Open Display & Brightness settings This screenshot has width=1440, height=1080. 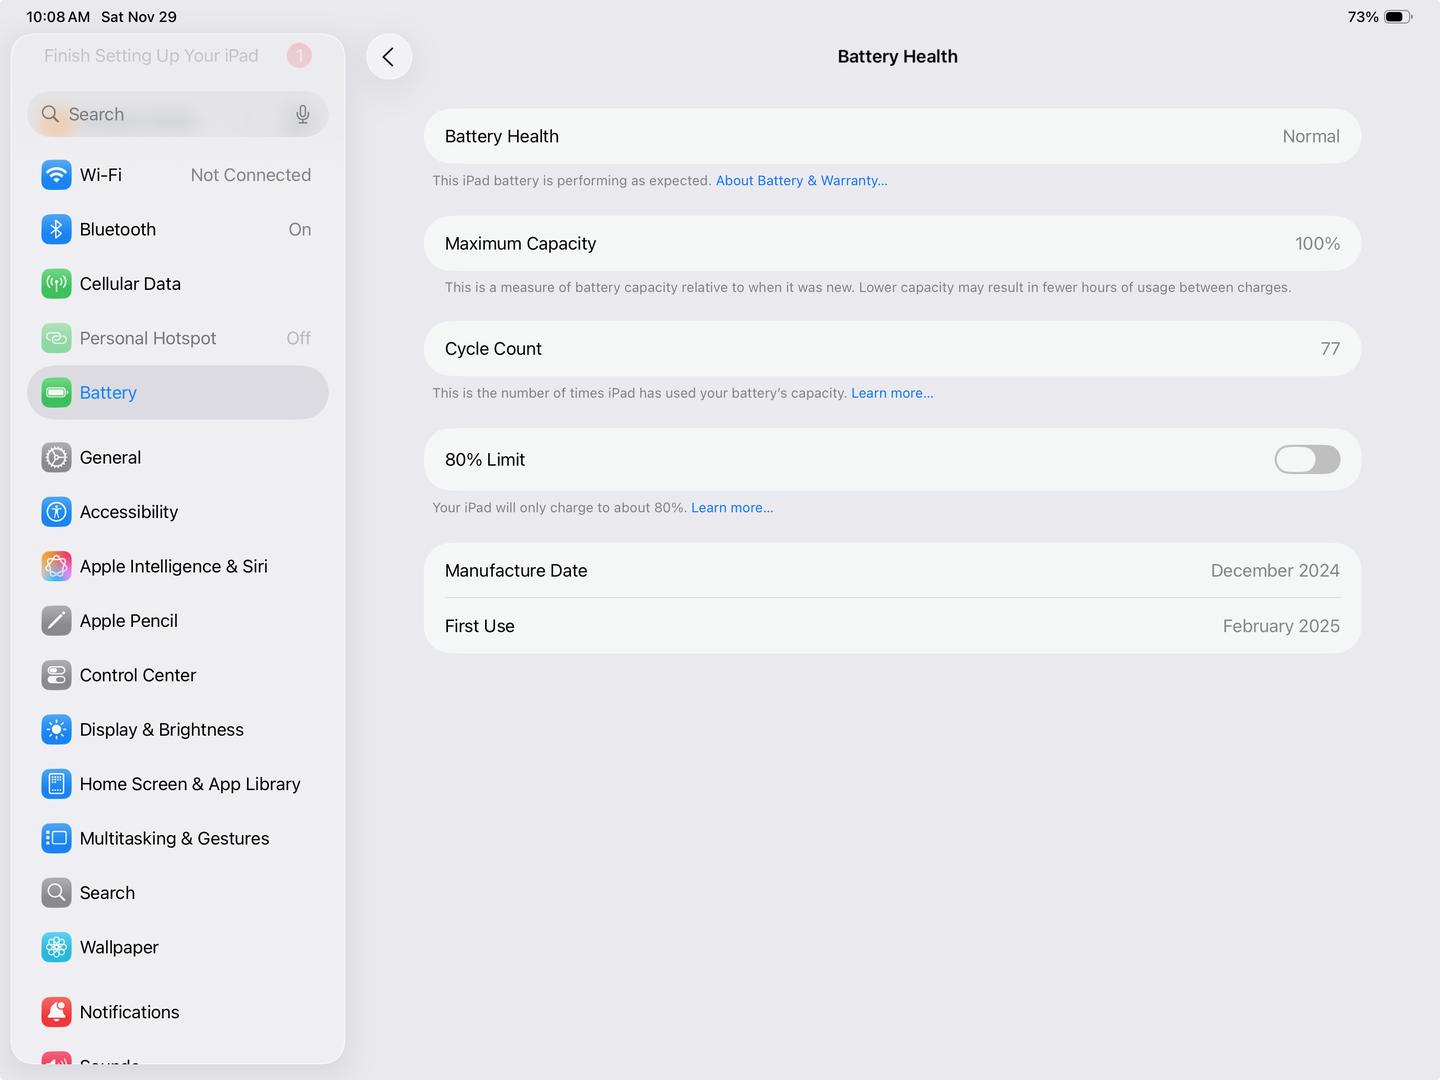[161, 730]
